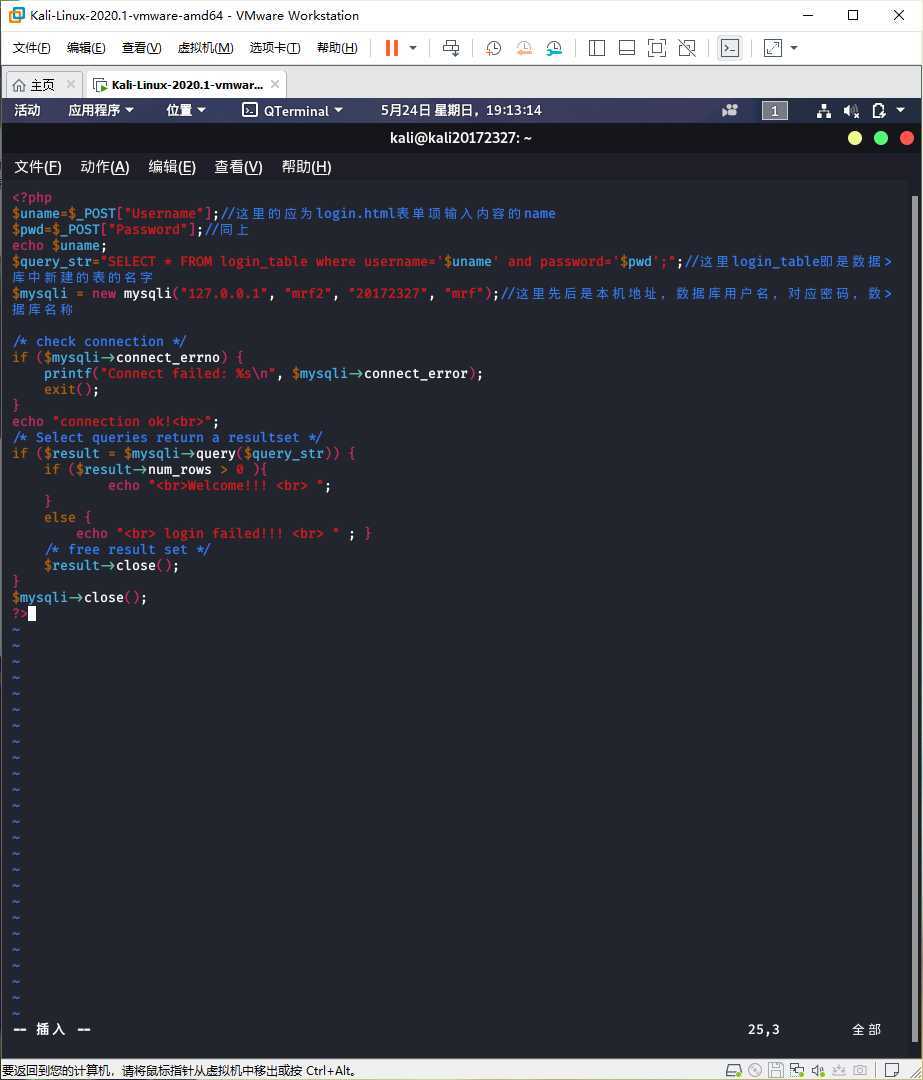Click the message log note icon
This screenshot has height=1080, width=923.
click(x=892, y=1070)
